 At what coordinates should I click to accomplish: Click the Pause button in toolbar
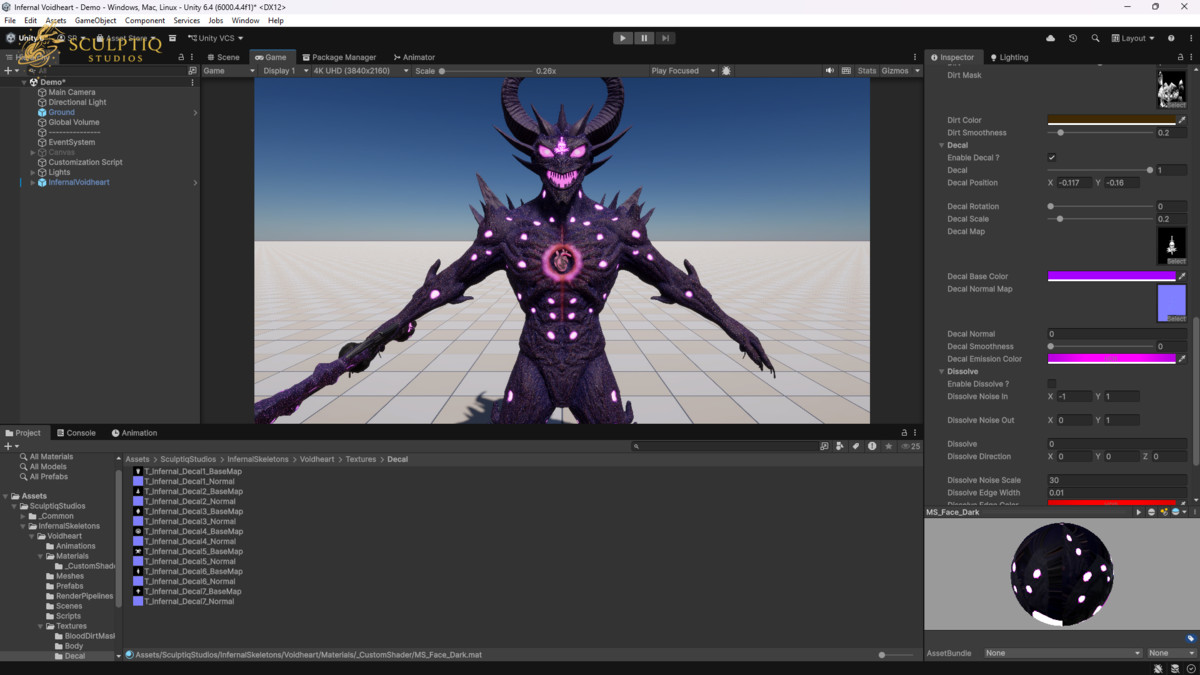pos(644,38)
